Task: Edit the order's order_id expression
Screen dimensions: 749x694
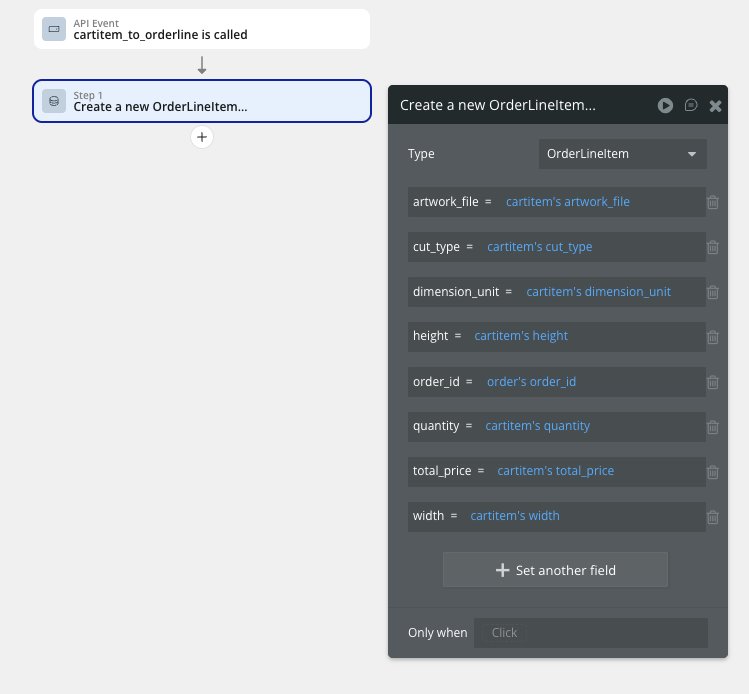Action: click(x=531, y=382)
